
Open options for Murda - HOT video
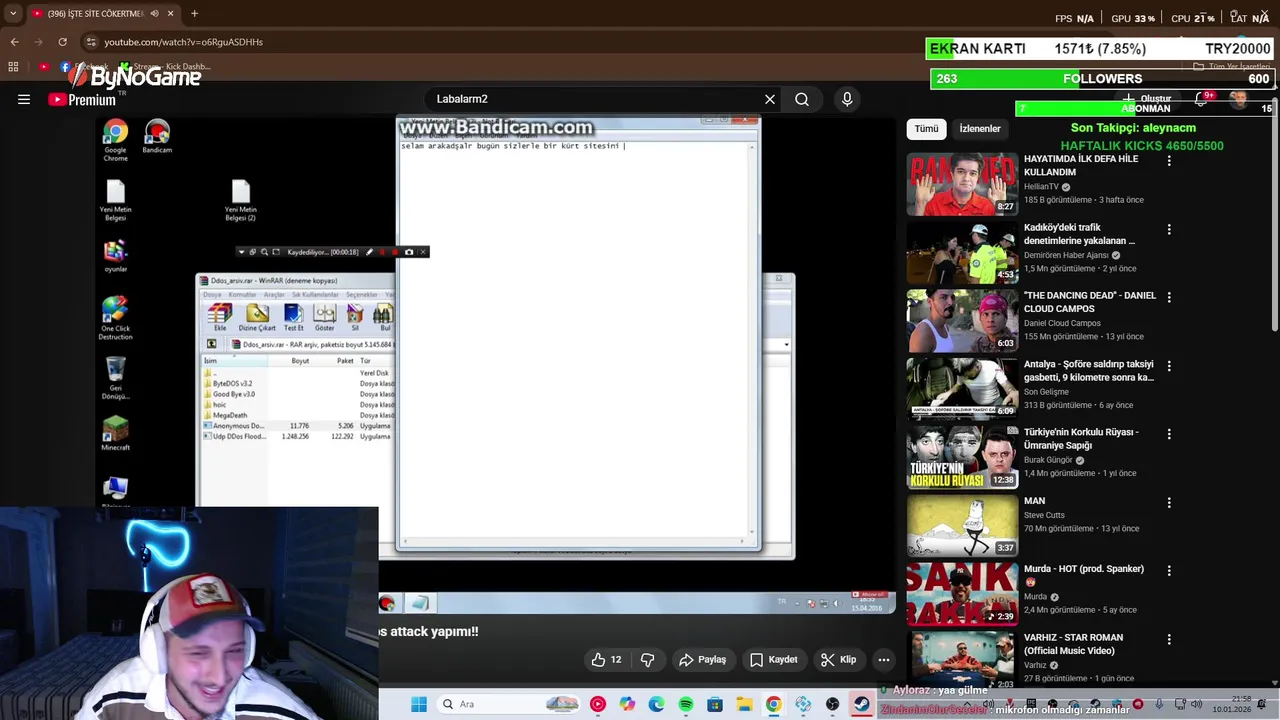(1169, 571)
